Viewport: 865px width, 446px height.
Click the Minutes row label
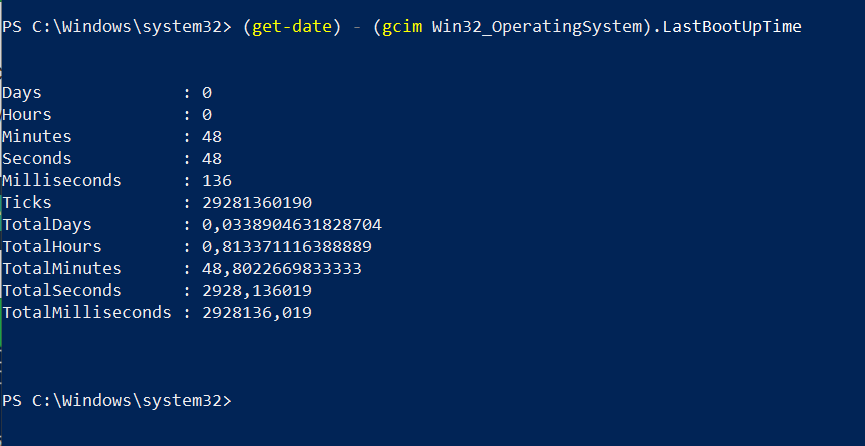37,137
